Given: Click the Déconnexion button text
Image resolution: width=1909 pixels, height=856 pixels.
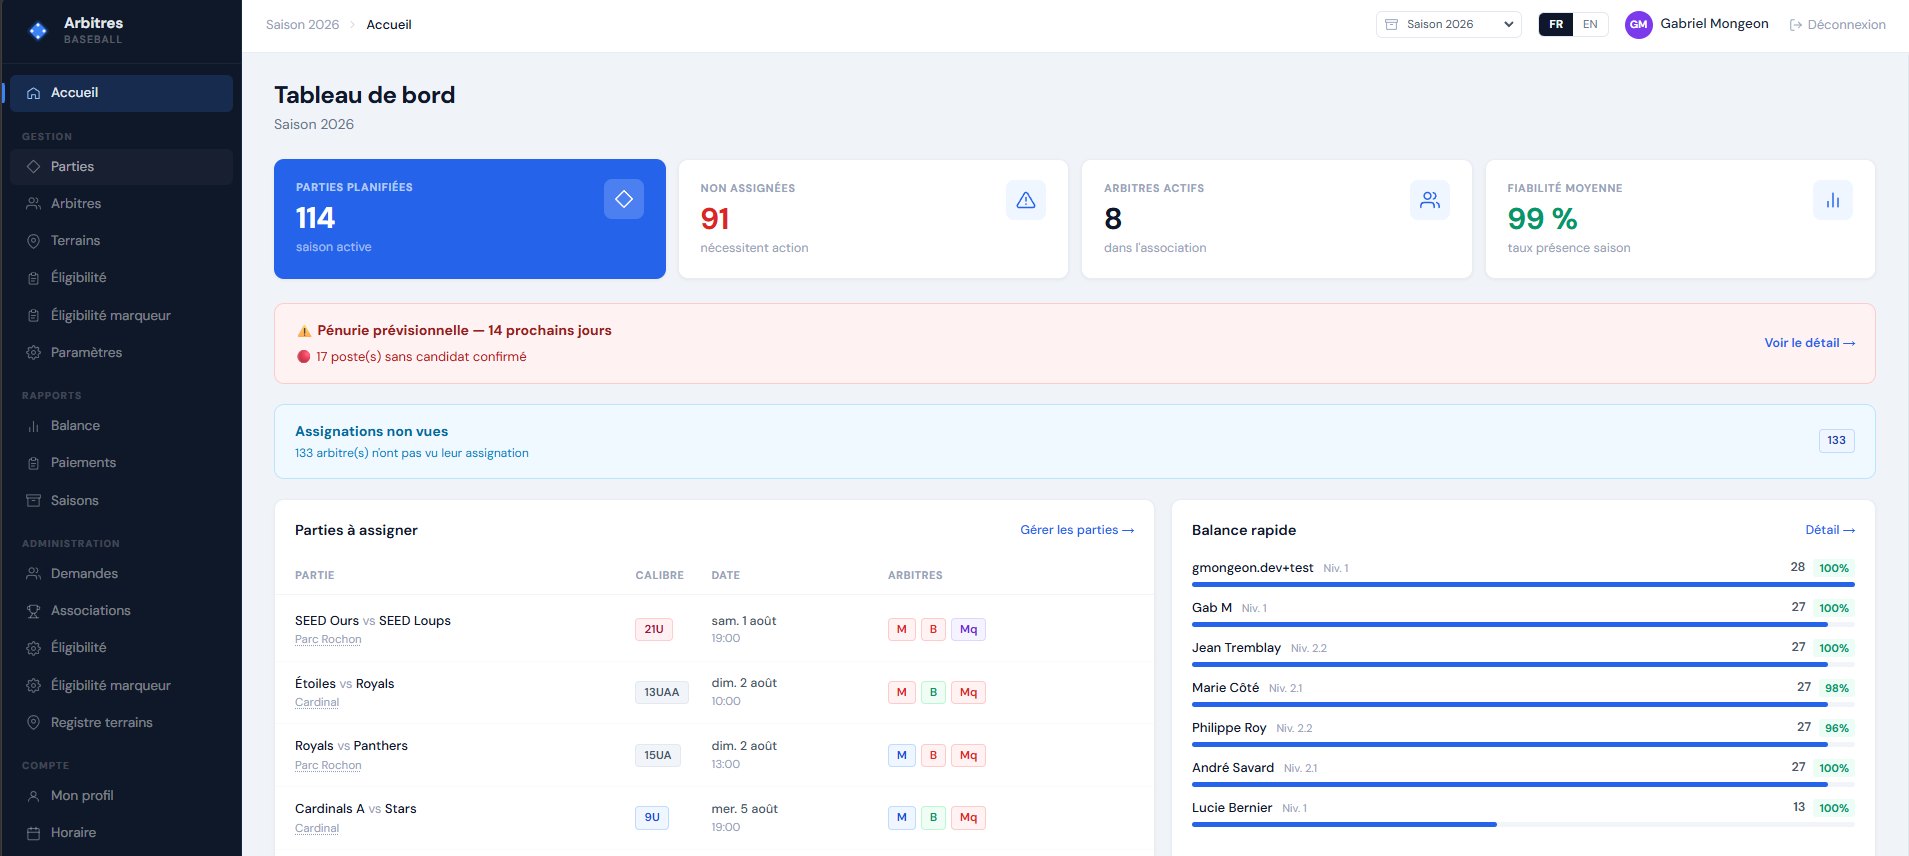Looking at the screenshot, I should pyautogui.click(x=1847, y=25).
